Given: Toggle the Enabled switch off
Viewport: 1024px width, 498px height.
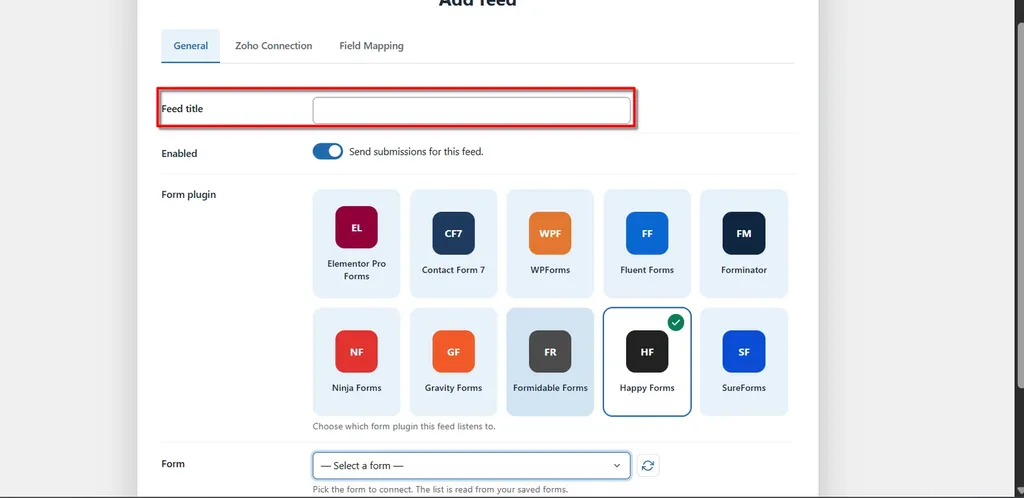Looking at the screenshot, I should pos(328,151).
